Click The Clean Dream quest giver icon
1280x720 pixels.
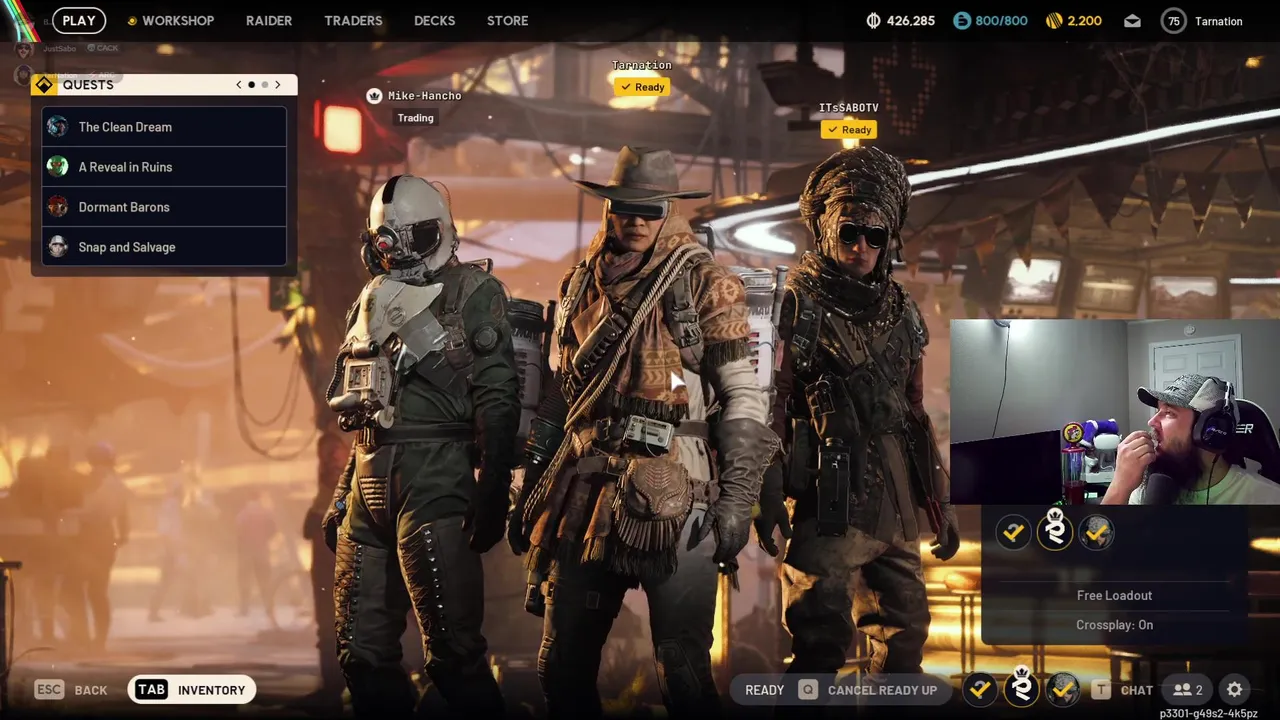coord(58,126)
